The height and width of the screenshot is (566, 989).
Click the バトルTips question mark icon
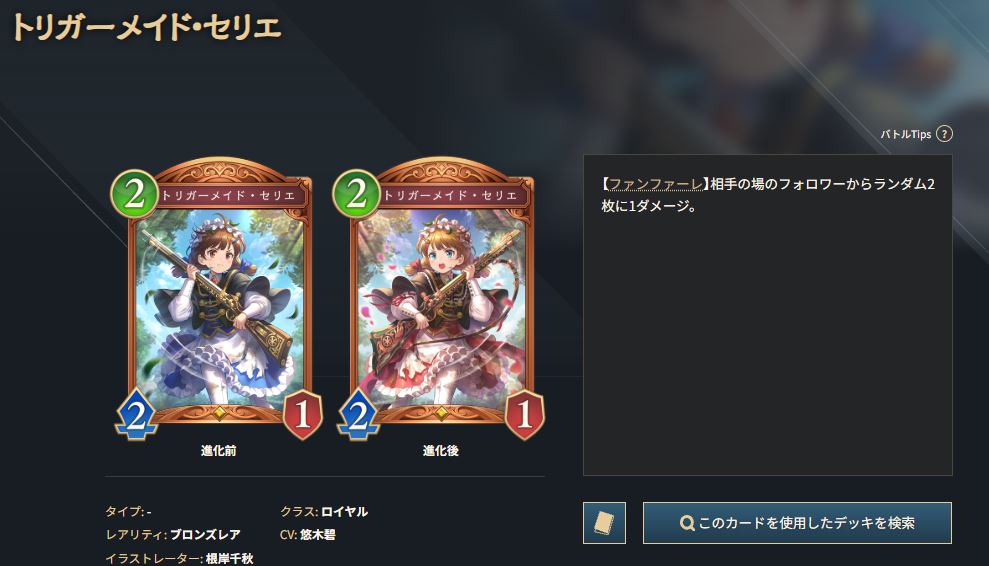944,134
